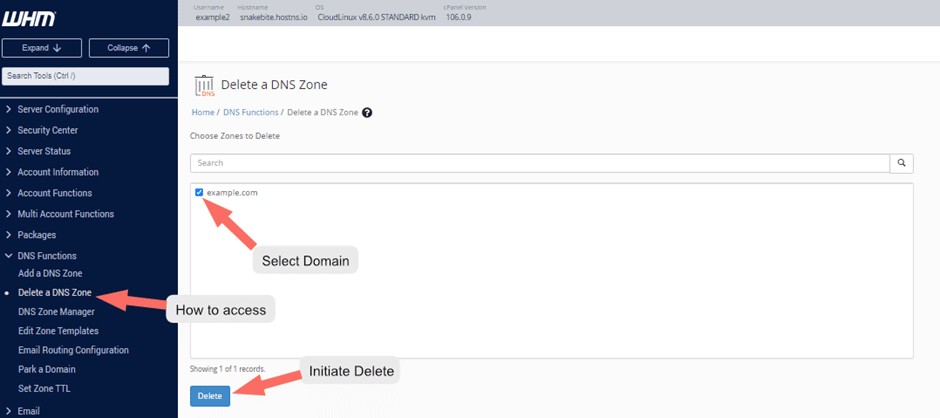
Task: Click username example2 text
Action: 213,17
